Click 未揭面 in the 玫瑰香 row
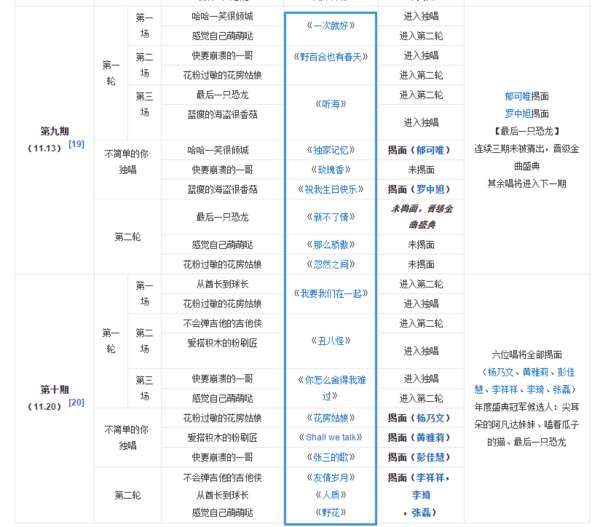Screen dimensions: 600x527 point(421,170)
